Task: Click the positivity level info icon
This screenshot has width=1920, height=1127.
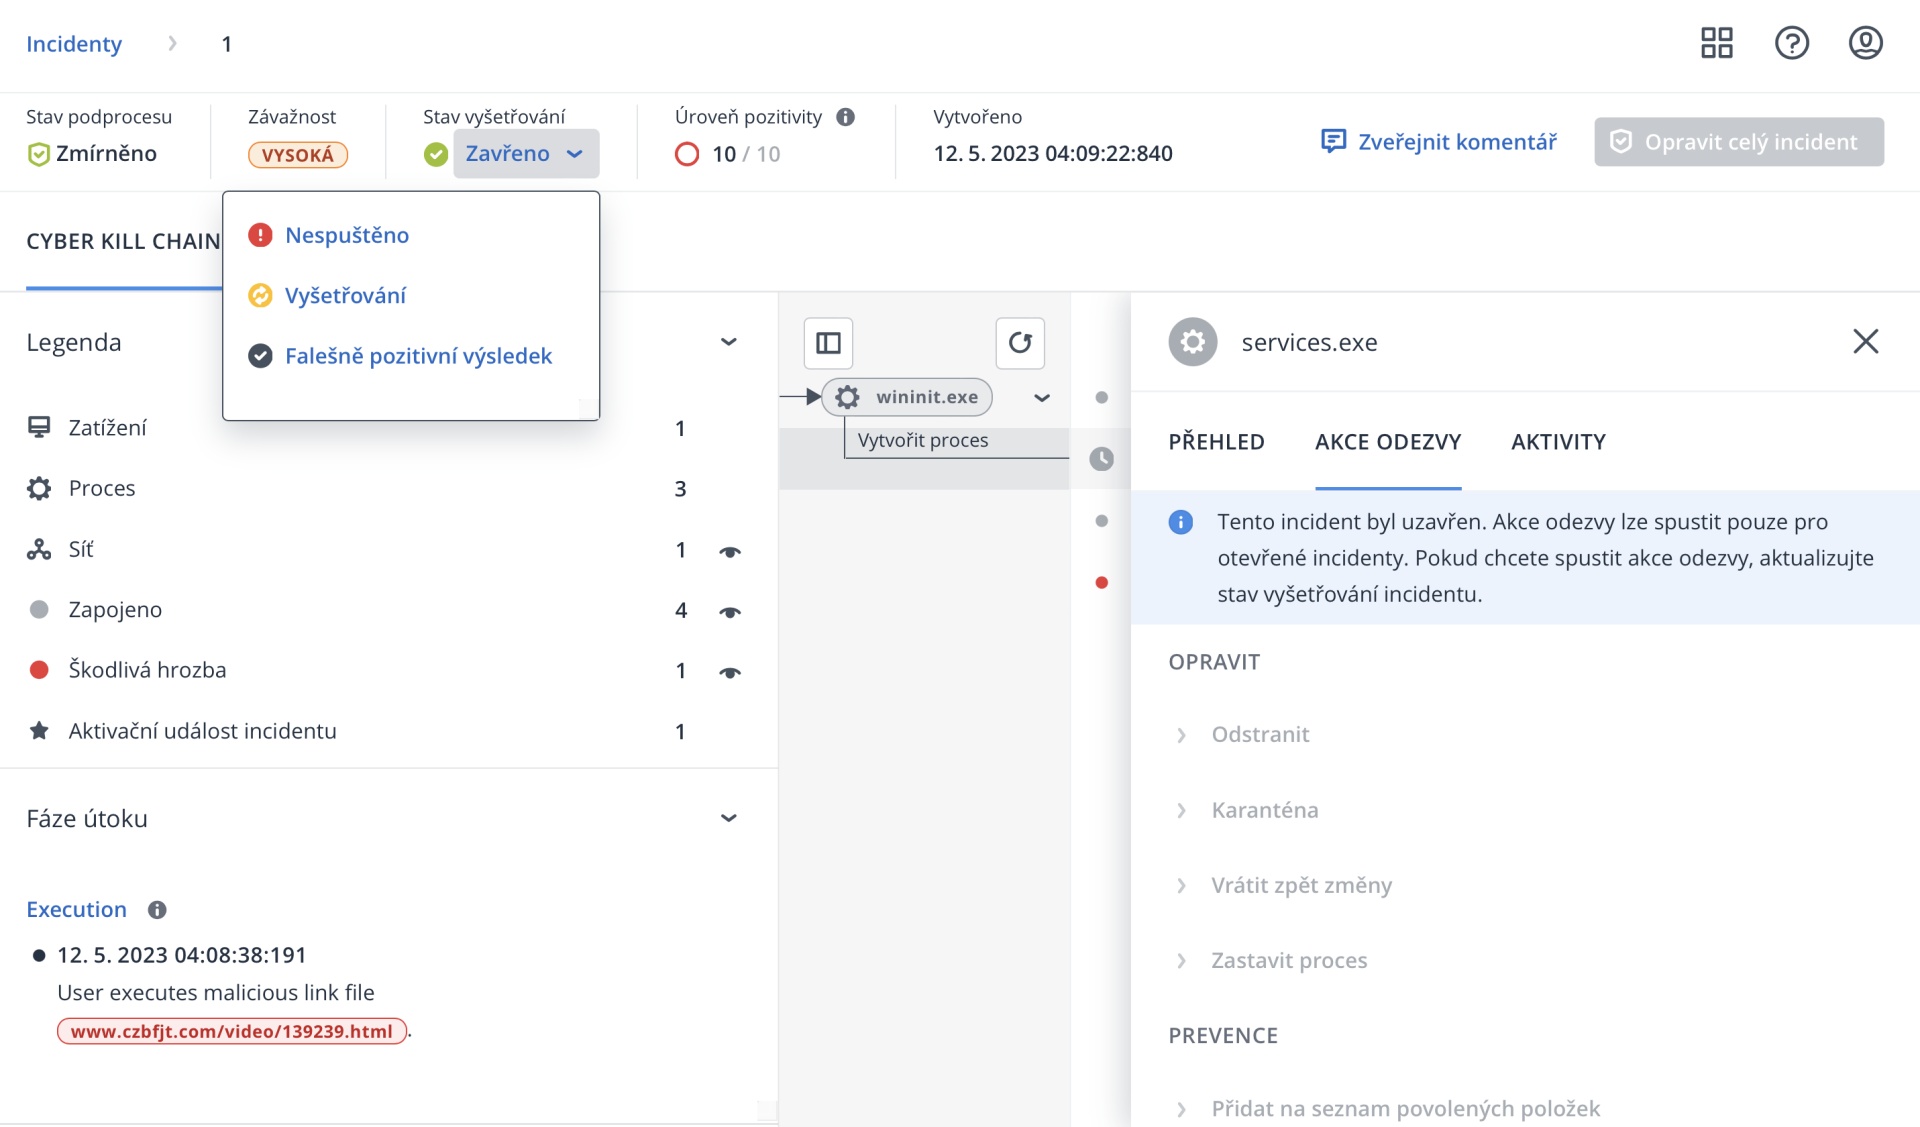Action: pos(846,117)
